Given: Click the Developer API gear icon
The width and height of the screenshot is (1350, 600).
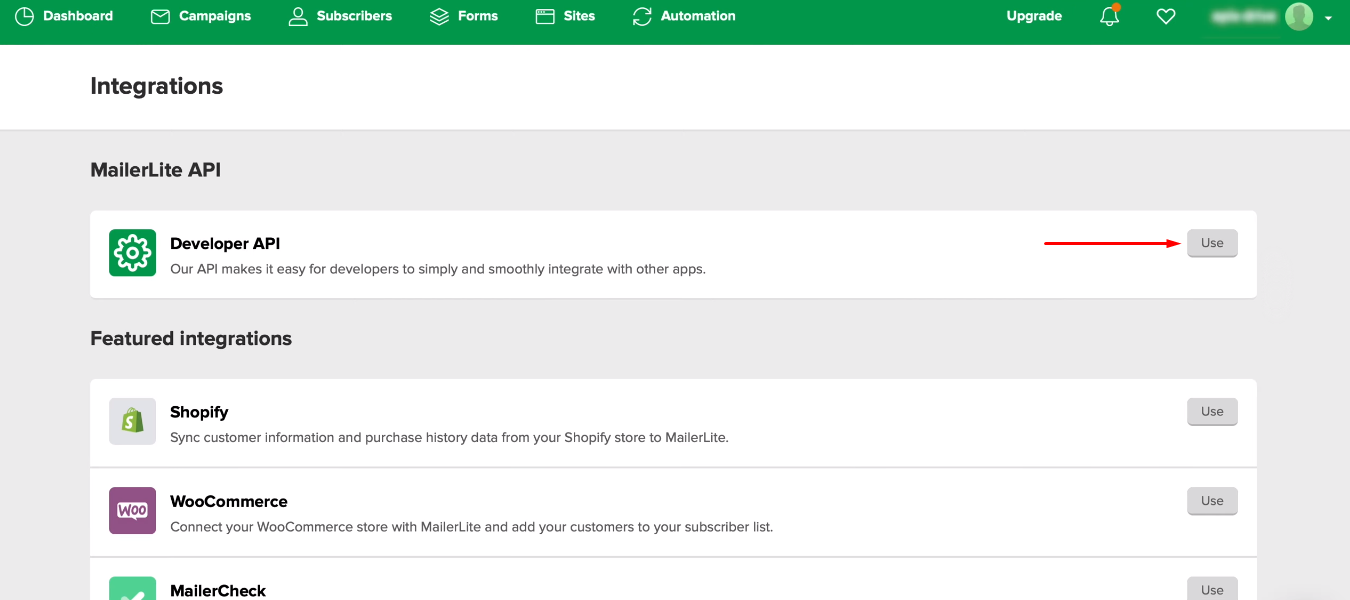Looking at the screenshot, I should coord(132,253).
